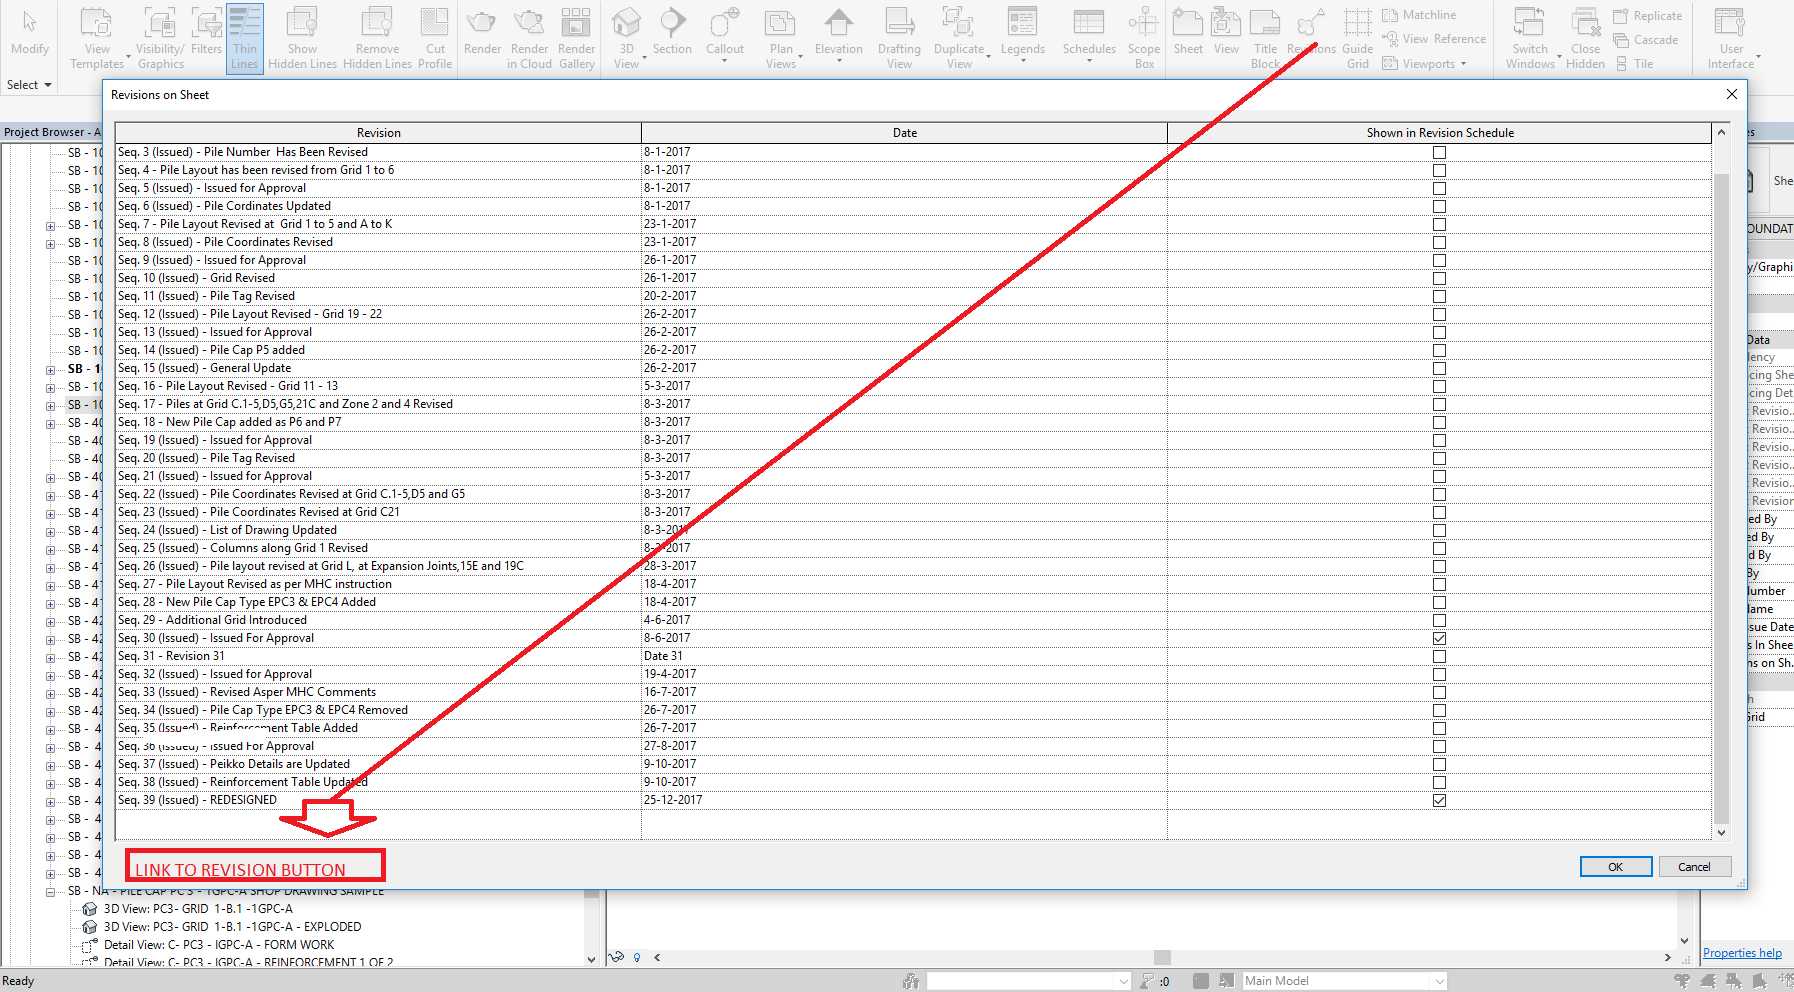This screenshot has height=992, width=1794.
Task: Uncheck the Seq. 30 Issued For Approval checkbox
Action: click(x=1439, y=638)
